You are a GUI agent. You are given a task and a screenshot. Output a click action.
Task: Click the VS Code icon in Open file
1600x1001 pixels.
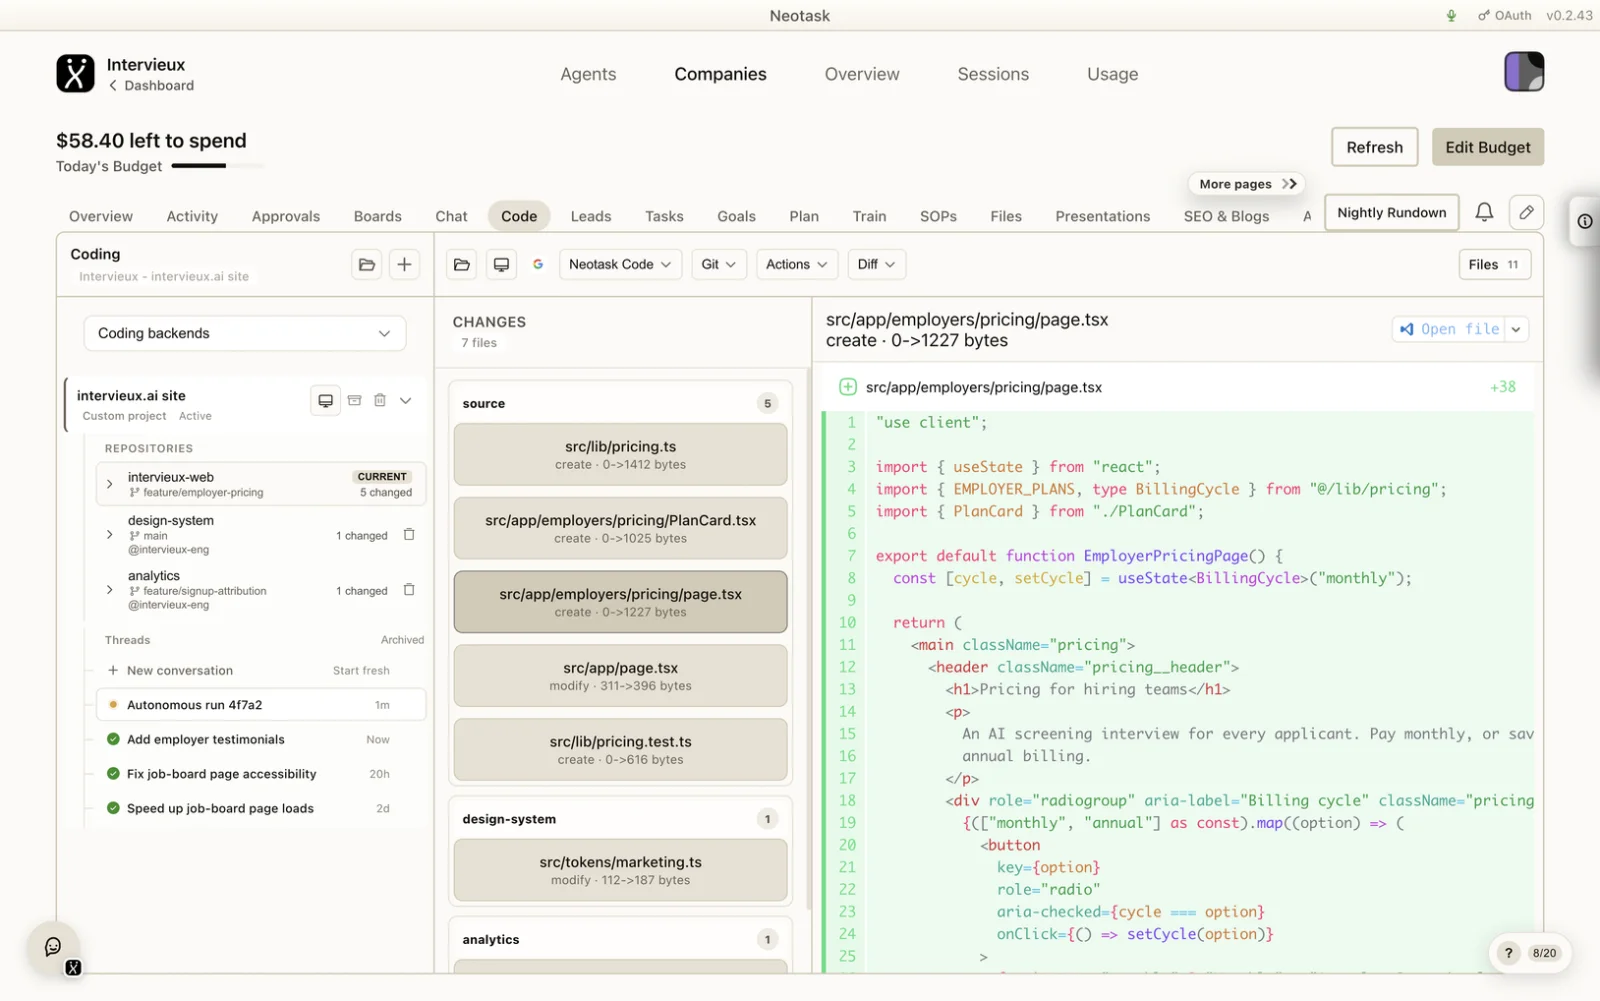[1407, 329]
